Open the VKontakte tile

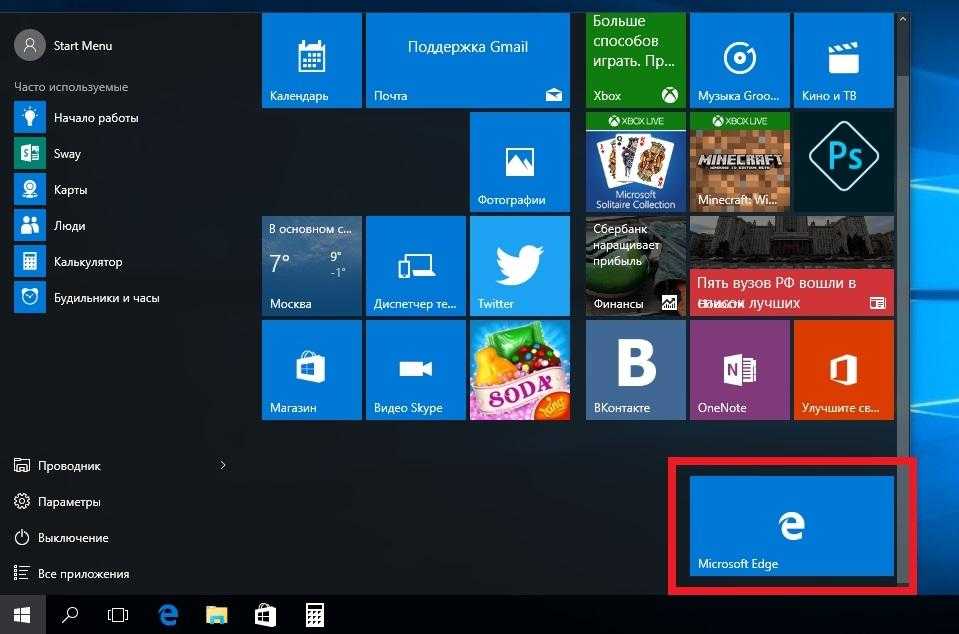click(635, 370)
